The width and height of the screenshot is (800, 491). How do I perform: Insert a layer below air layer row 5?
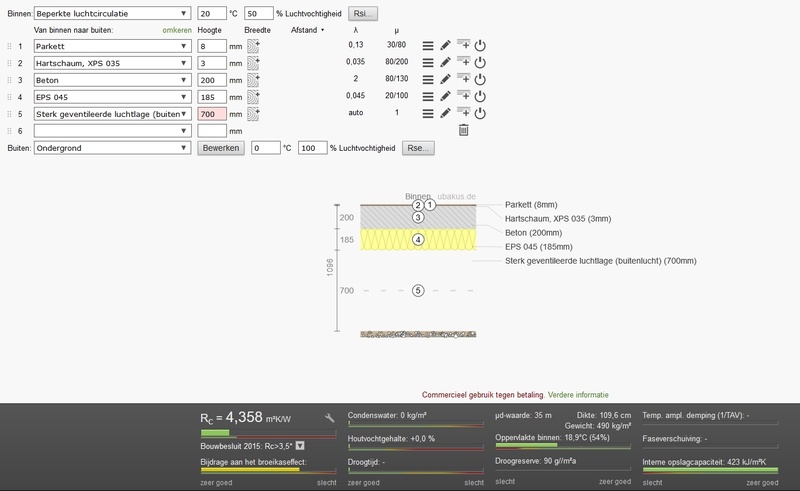pyautogui.click(x=463, y=112)
